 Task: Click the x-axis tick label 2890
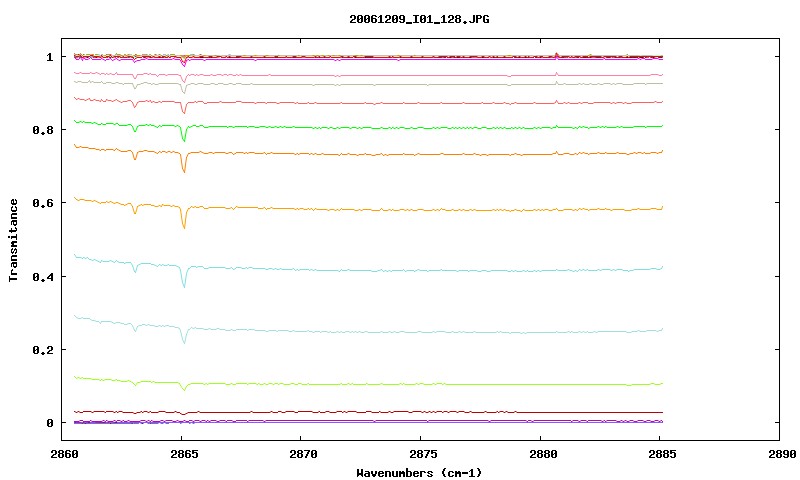[x=782, y=454]
